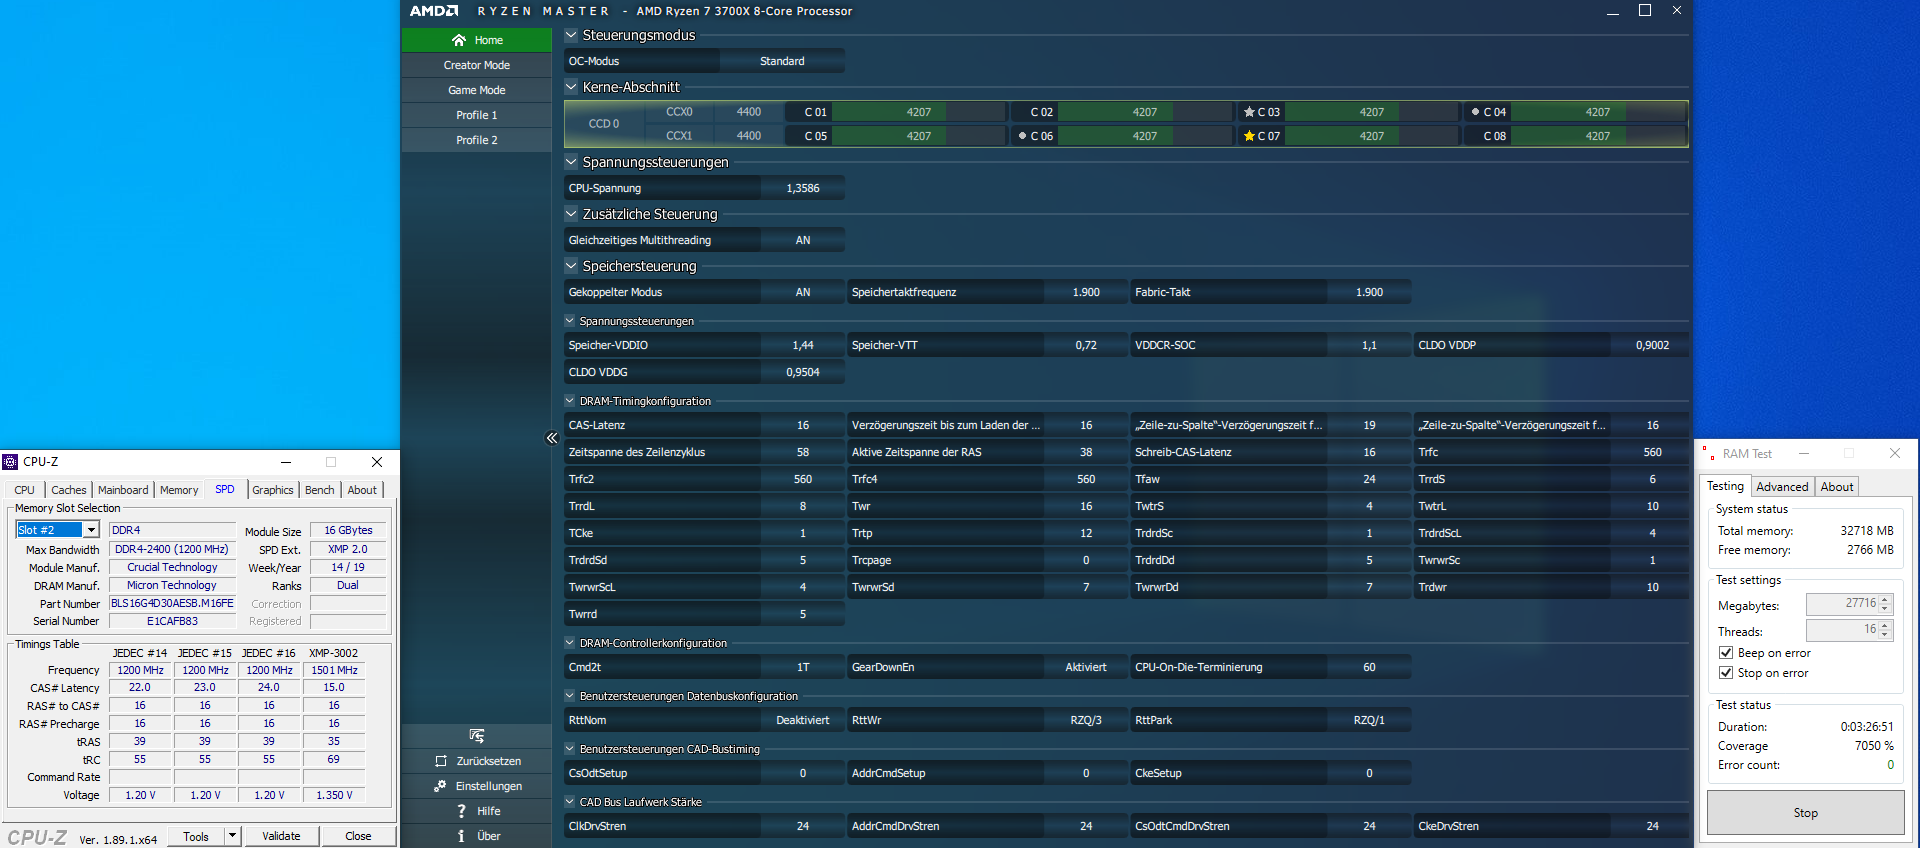Open Einstellungen via its gear icon
1920x848 pixels.
tap(440, 786)
